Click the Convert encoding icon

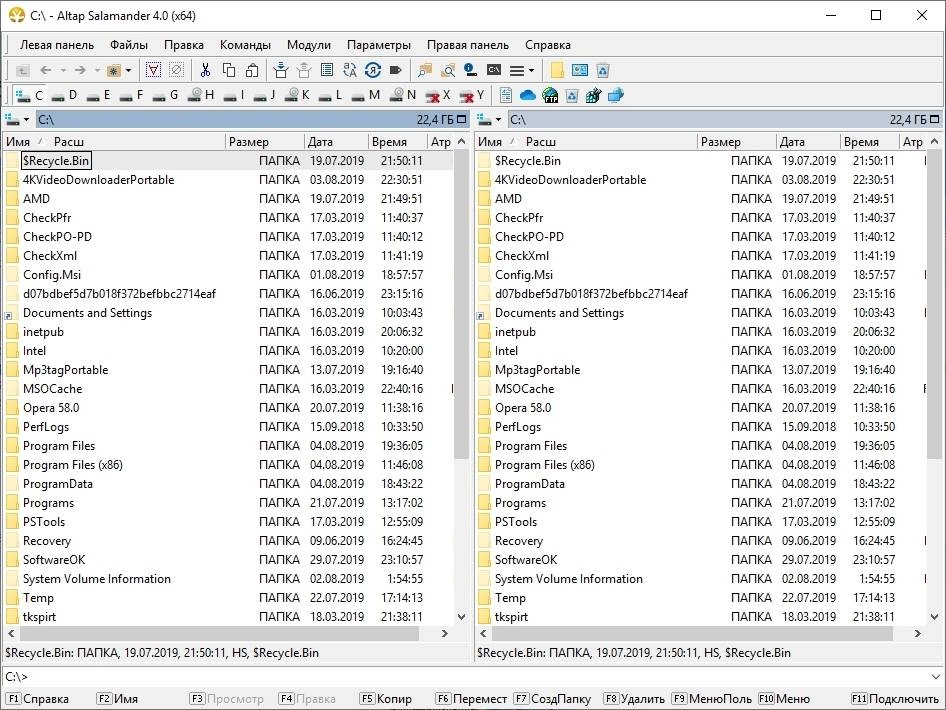pyautogui.click(x=373, y=71)
